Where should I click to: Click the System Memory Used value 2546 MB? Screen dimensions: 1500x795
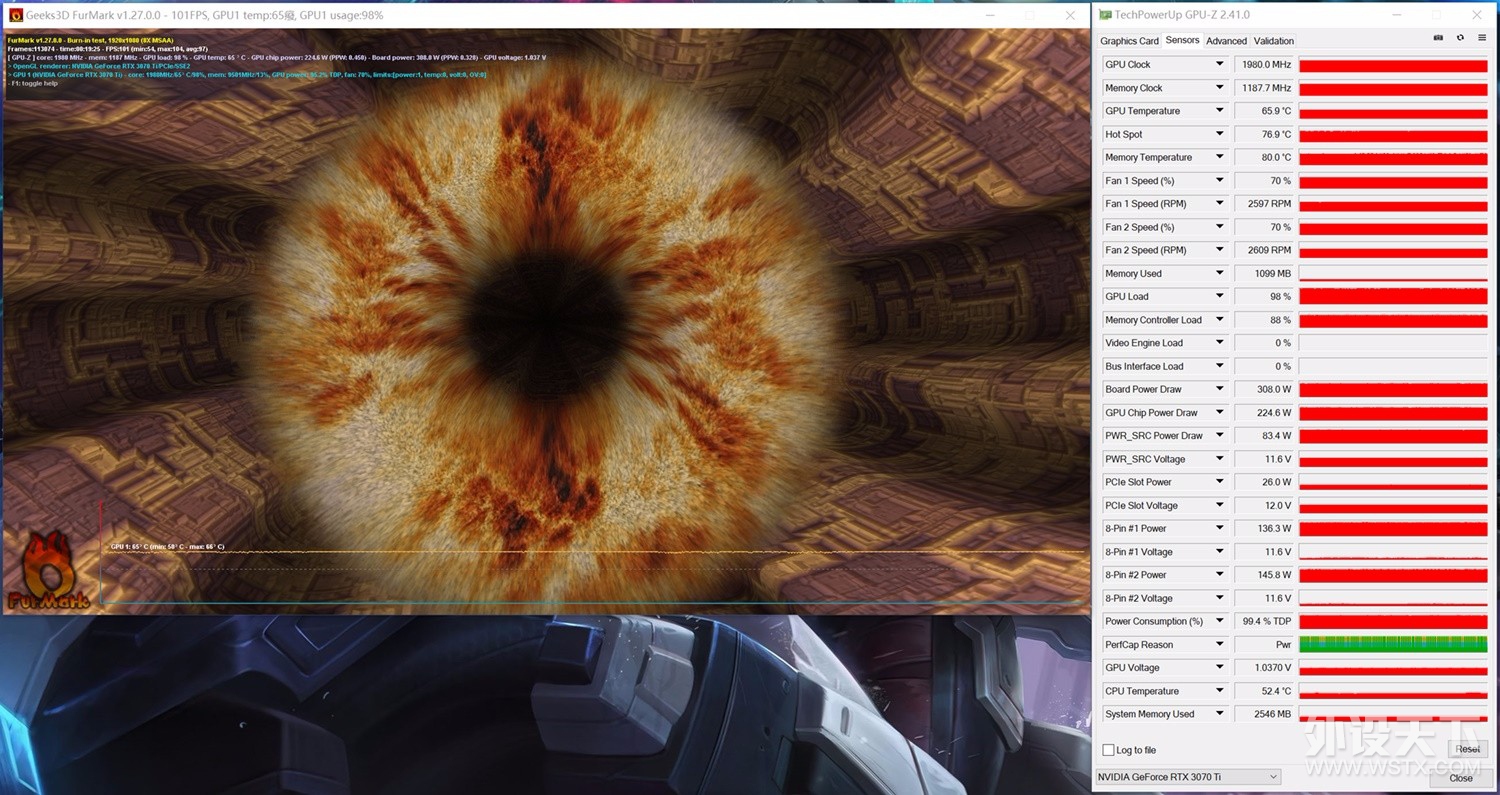coord(1264,714)
